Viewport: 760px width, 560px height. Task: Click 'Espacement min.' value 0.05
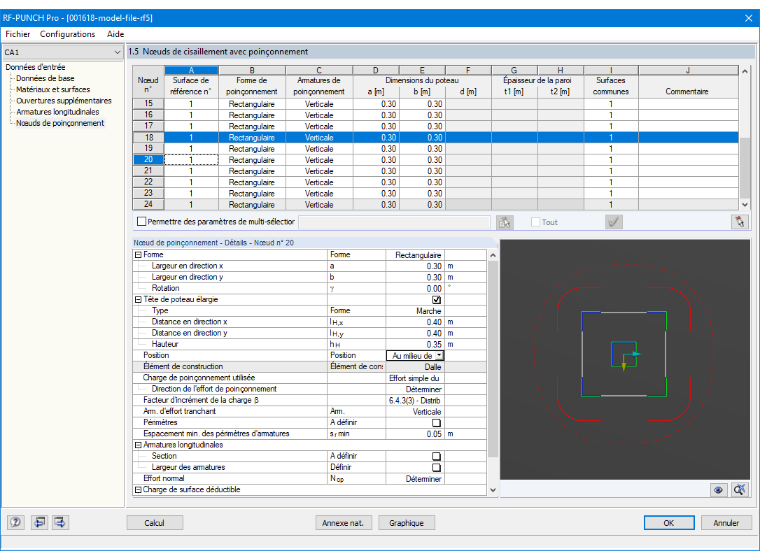414,434
